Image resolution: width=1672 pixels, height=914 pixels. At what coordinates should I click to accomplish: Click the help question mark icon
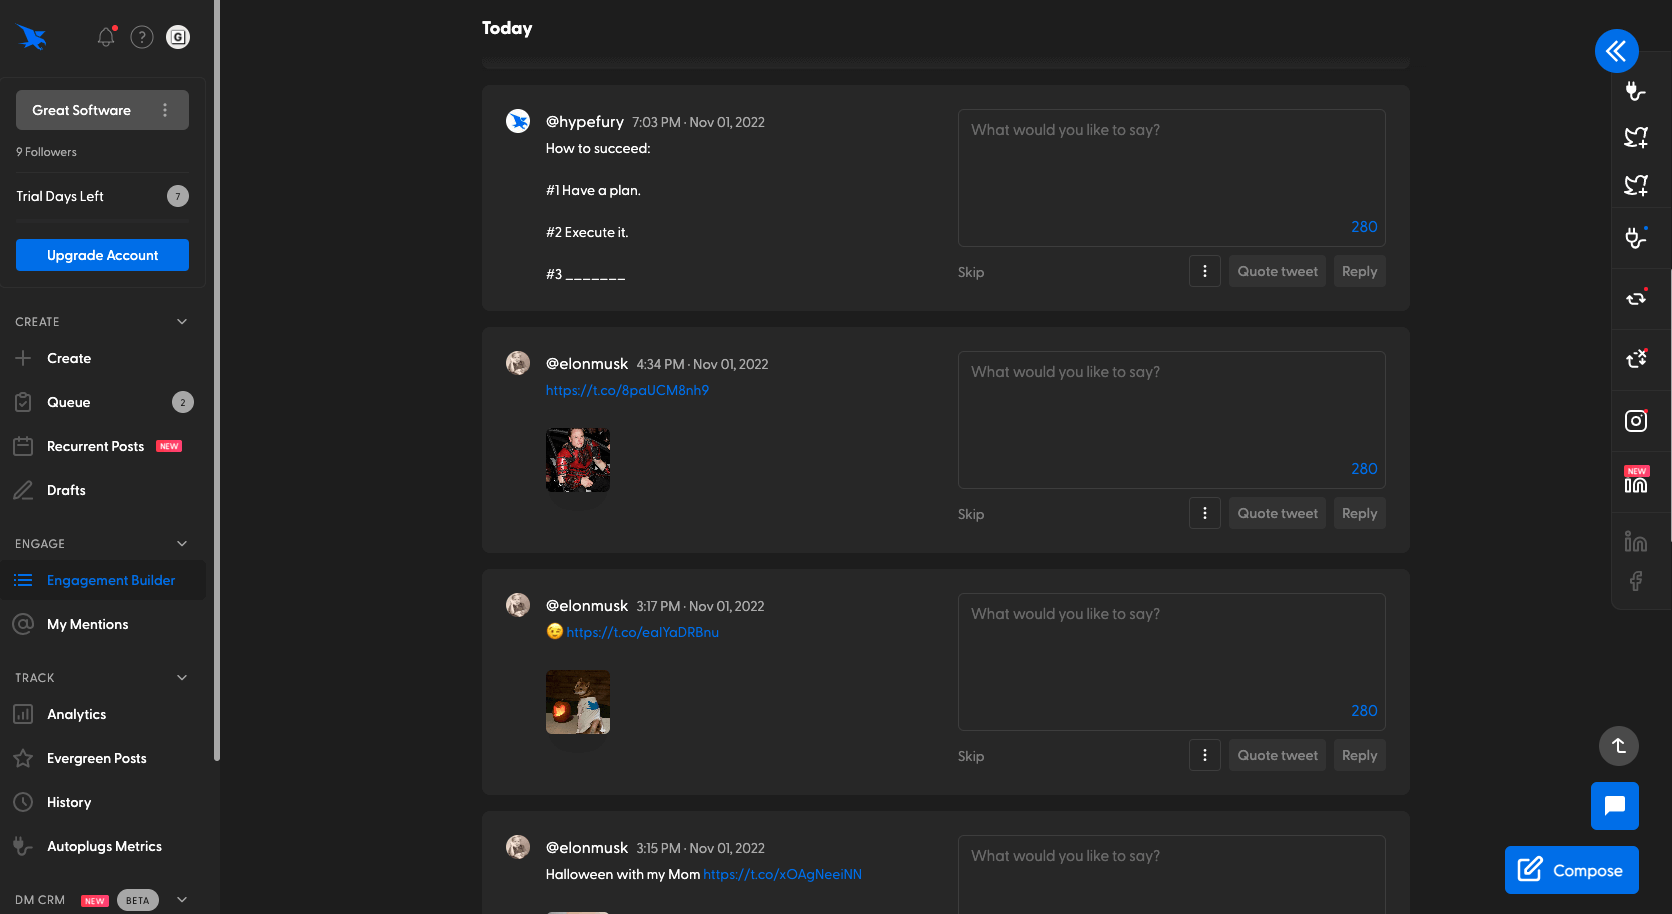coord(141,36)
